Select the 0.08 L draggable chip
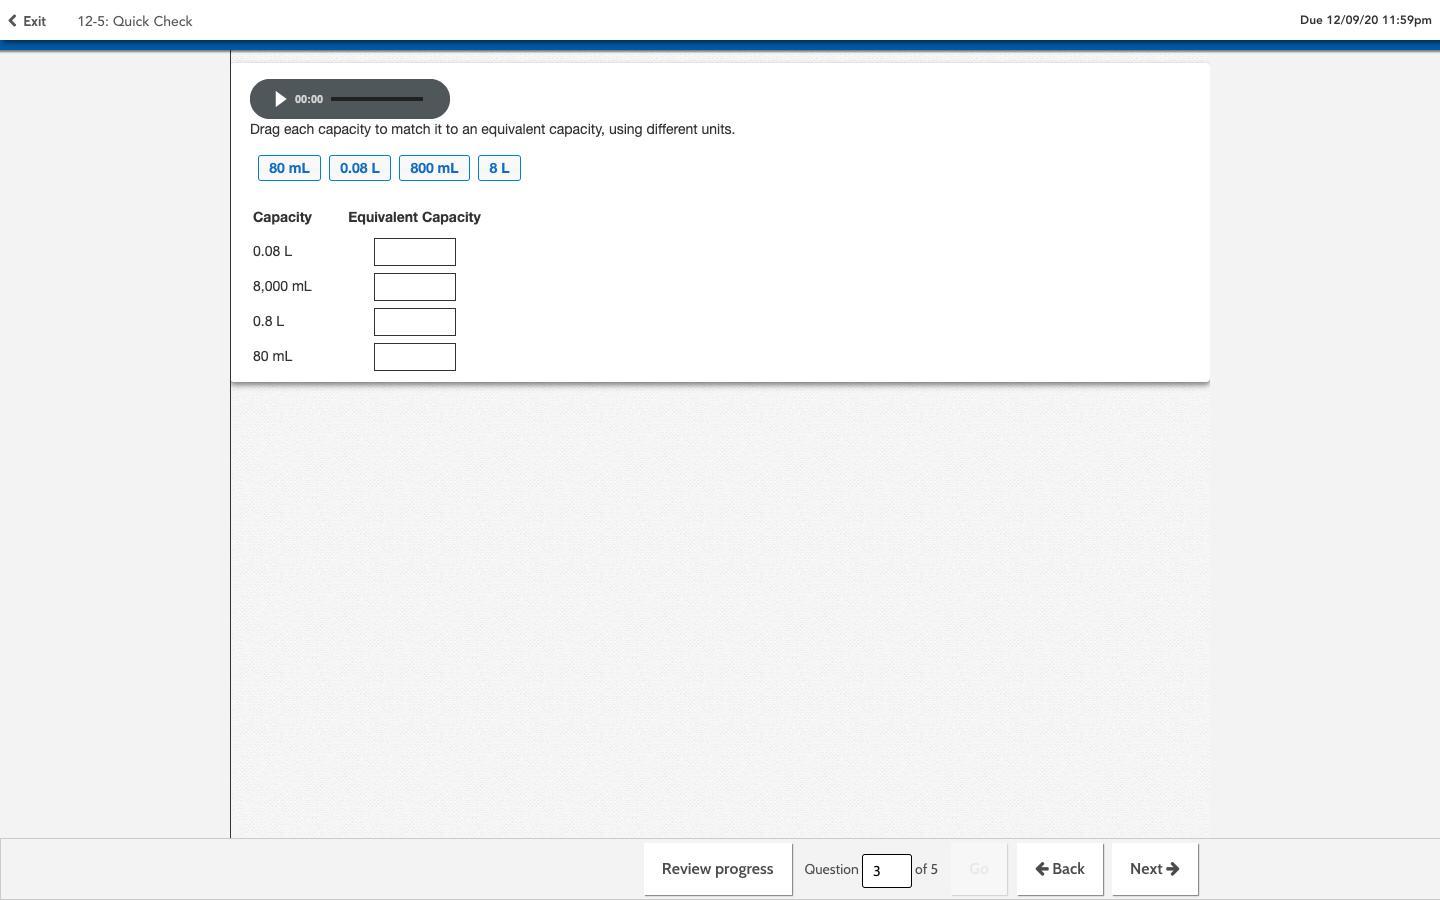Image resolution: width=1440 pixels, height=900 pixels. click(x=360, y=168)
